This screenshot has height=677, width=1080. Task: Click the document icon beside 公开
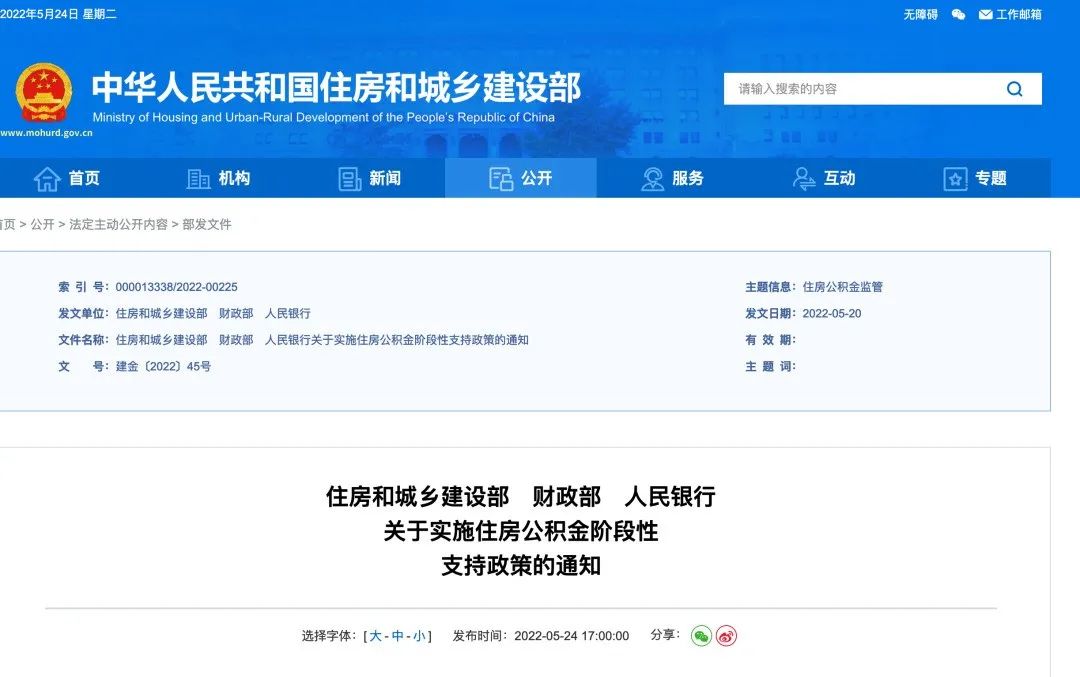pos(501,178)
